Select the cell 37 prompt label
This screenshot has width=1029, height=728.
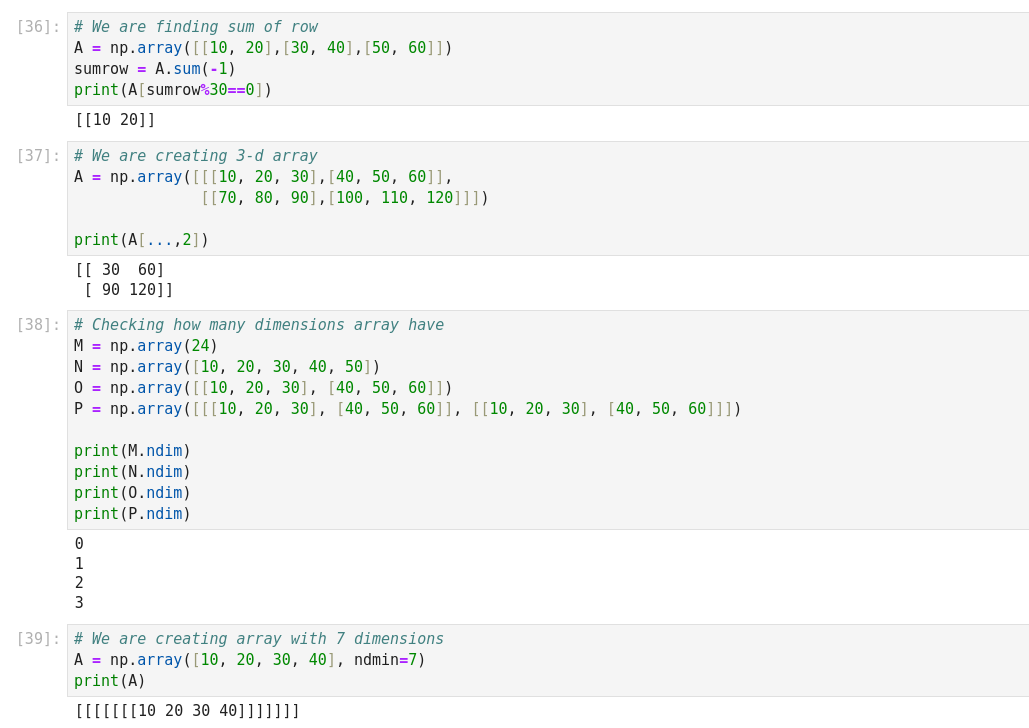point(38,156)
